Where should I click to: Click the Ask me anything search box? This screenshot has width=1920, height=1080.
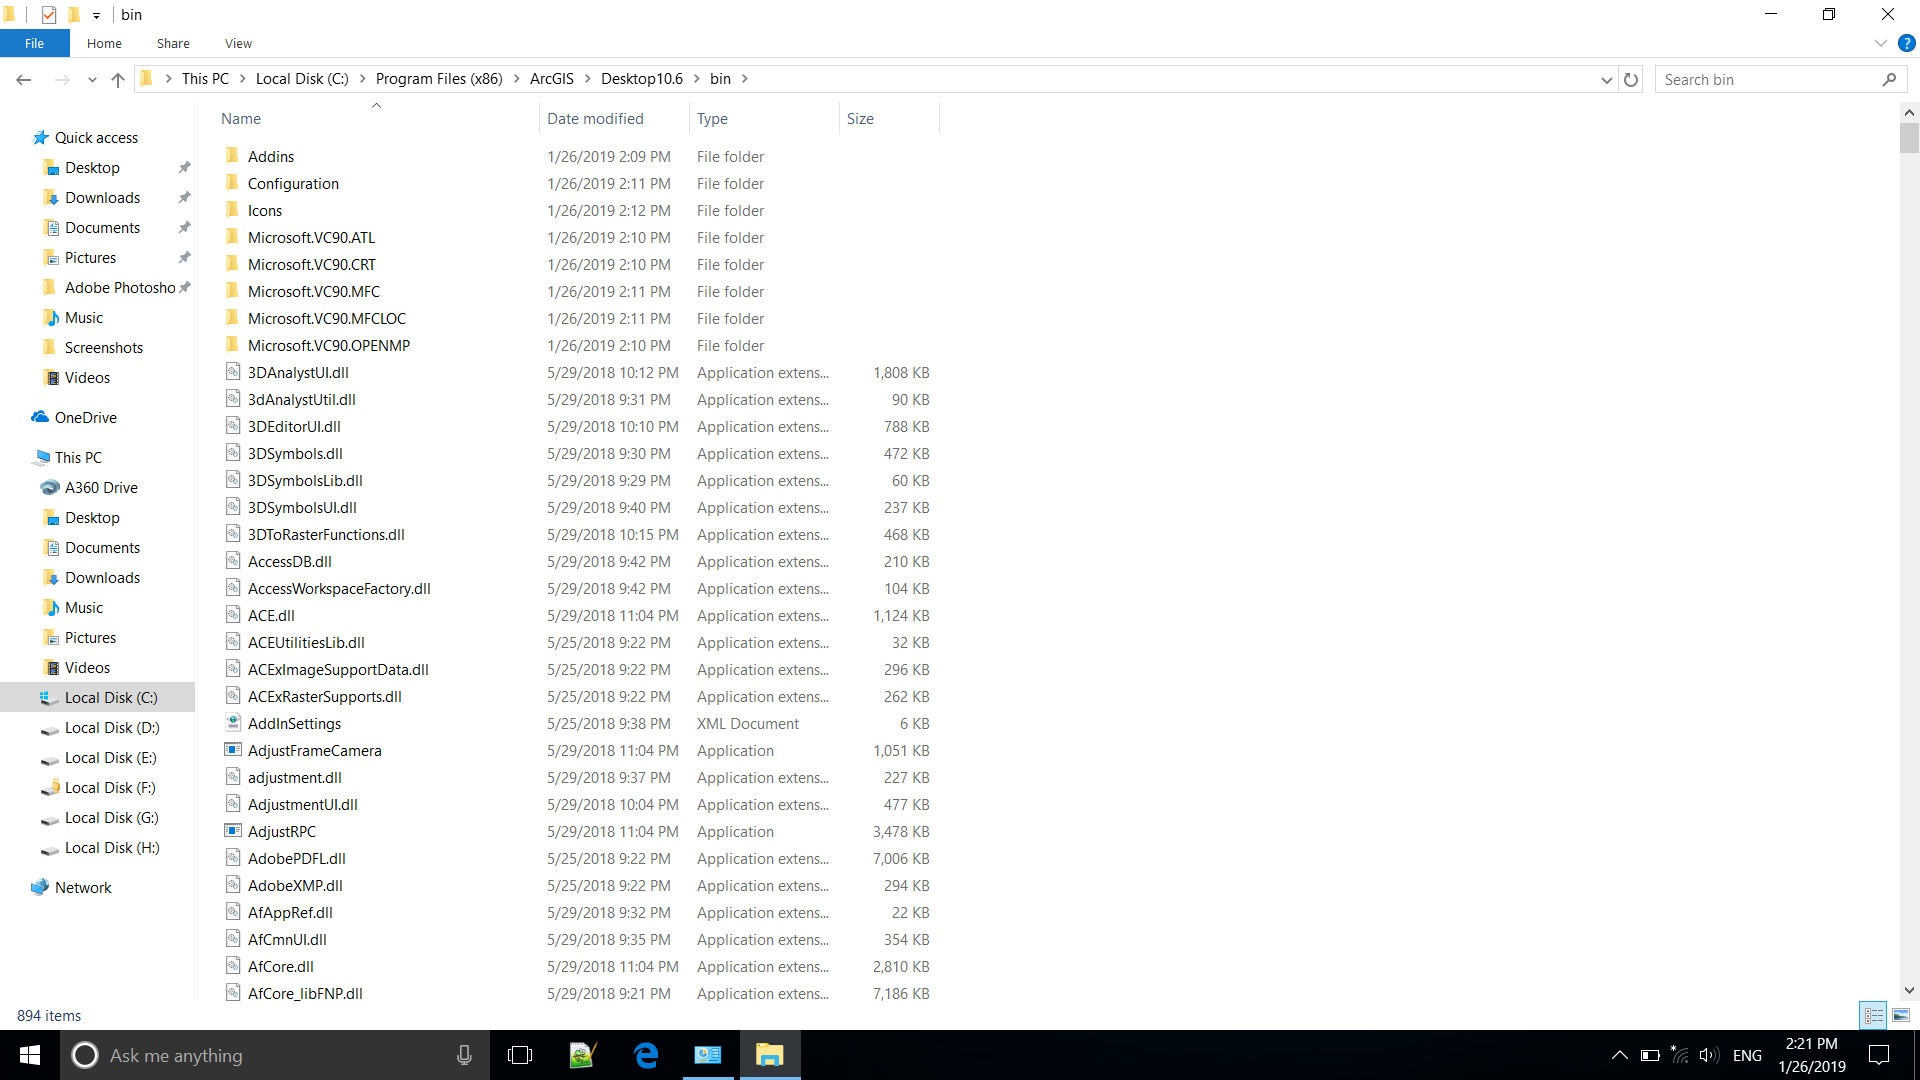pos(274,1055)
